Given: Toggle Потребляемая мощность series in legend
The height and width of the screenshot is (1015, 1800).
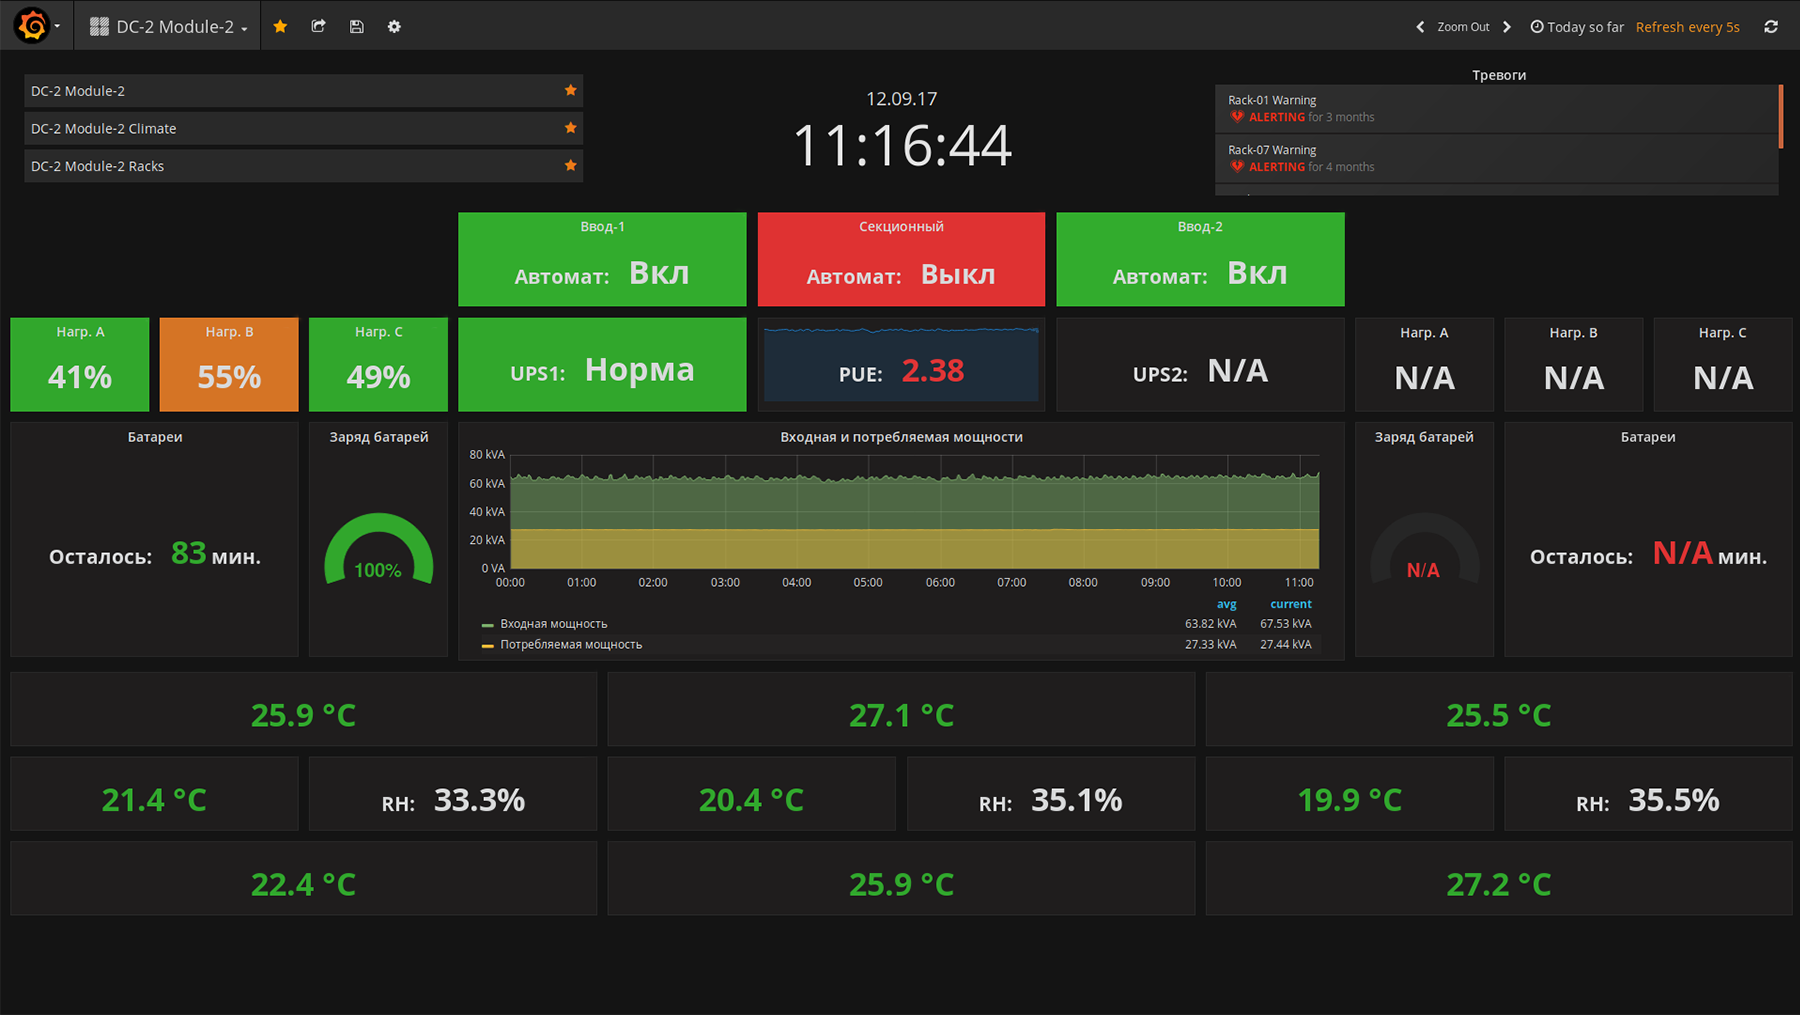Looking at the screenshot, I should 571,645.
